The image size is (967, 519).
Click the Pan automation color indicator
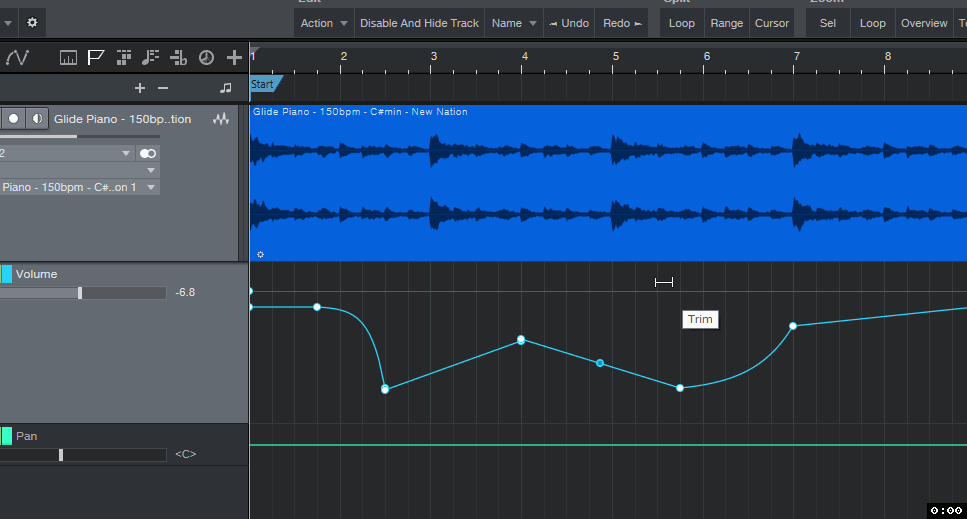6,436
